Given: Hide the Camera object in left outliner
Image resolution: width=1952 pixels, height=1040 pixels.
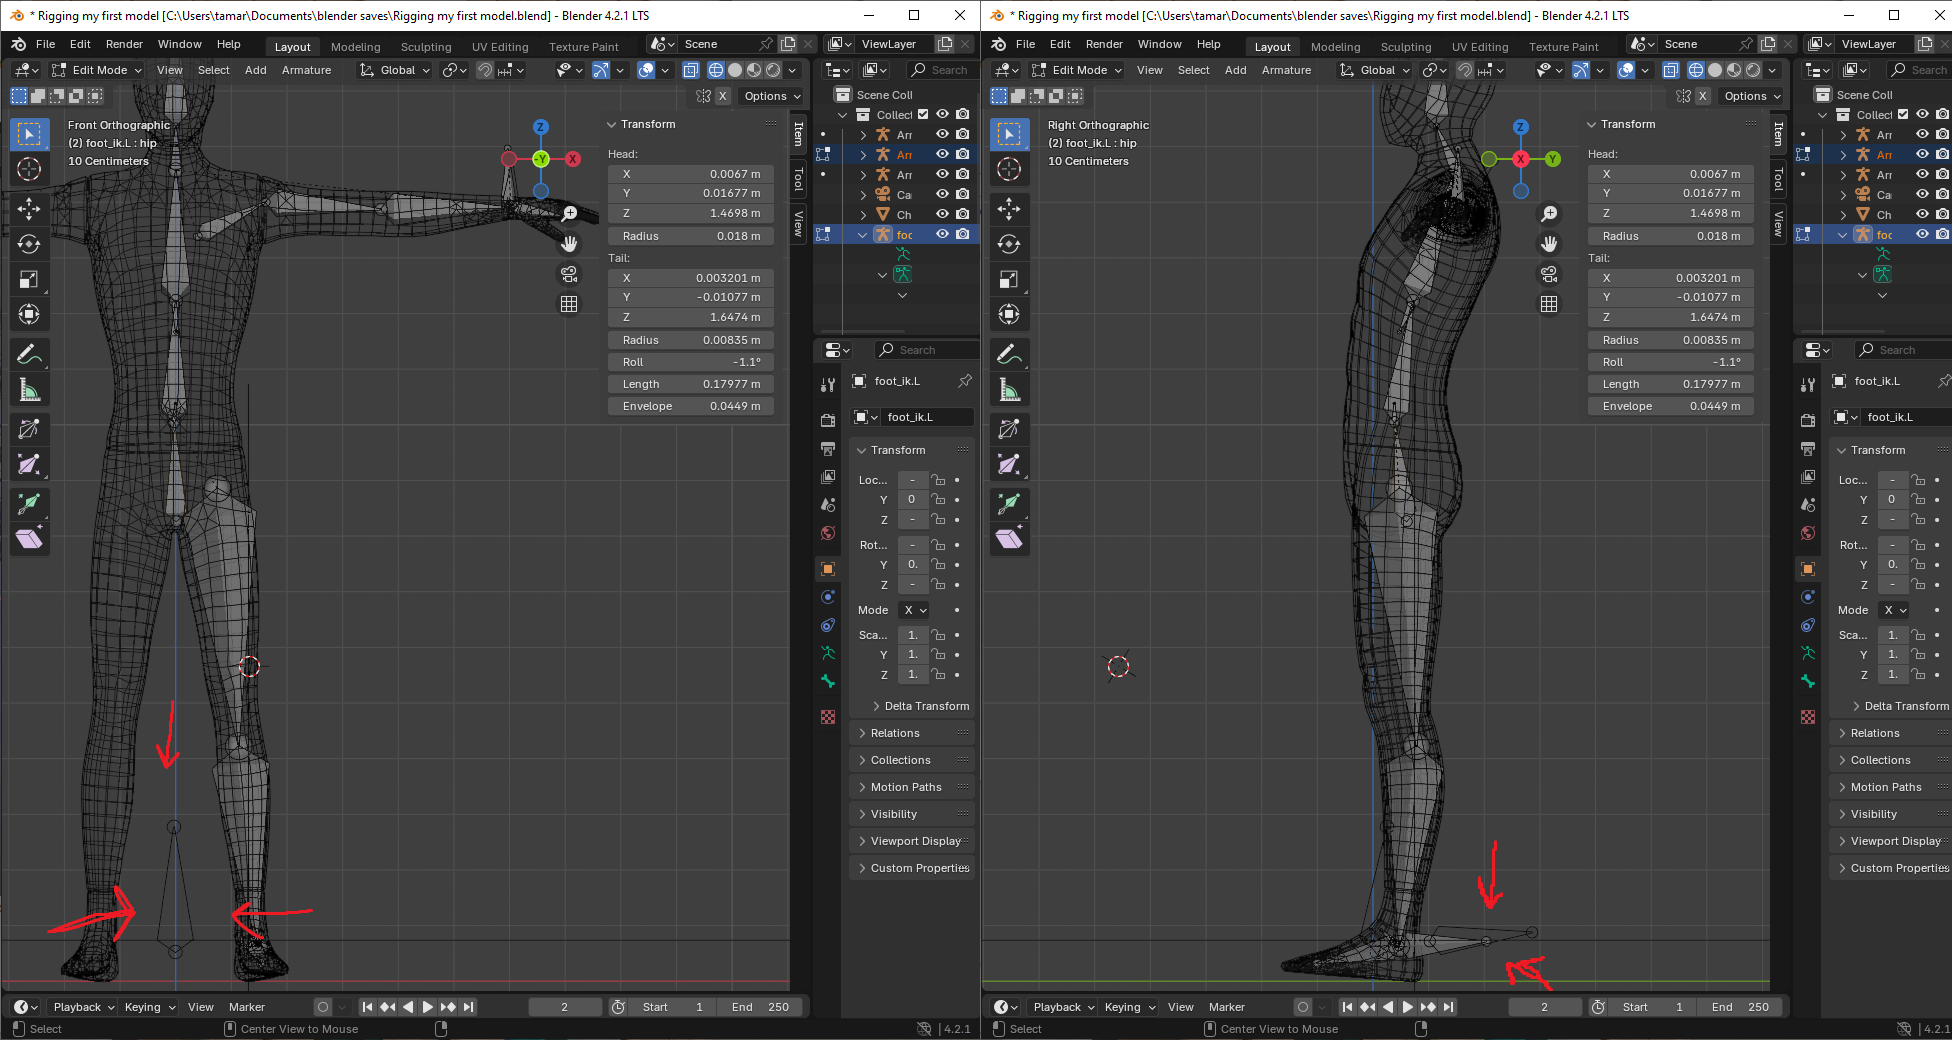Looking at the screenshot, I should (942, 194).
